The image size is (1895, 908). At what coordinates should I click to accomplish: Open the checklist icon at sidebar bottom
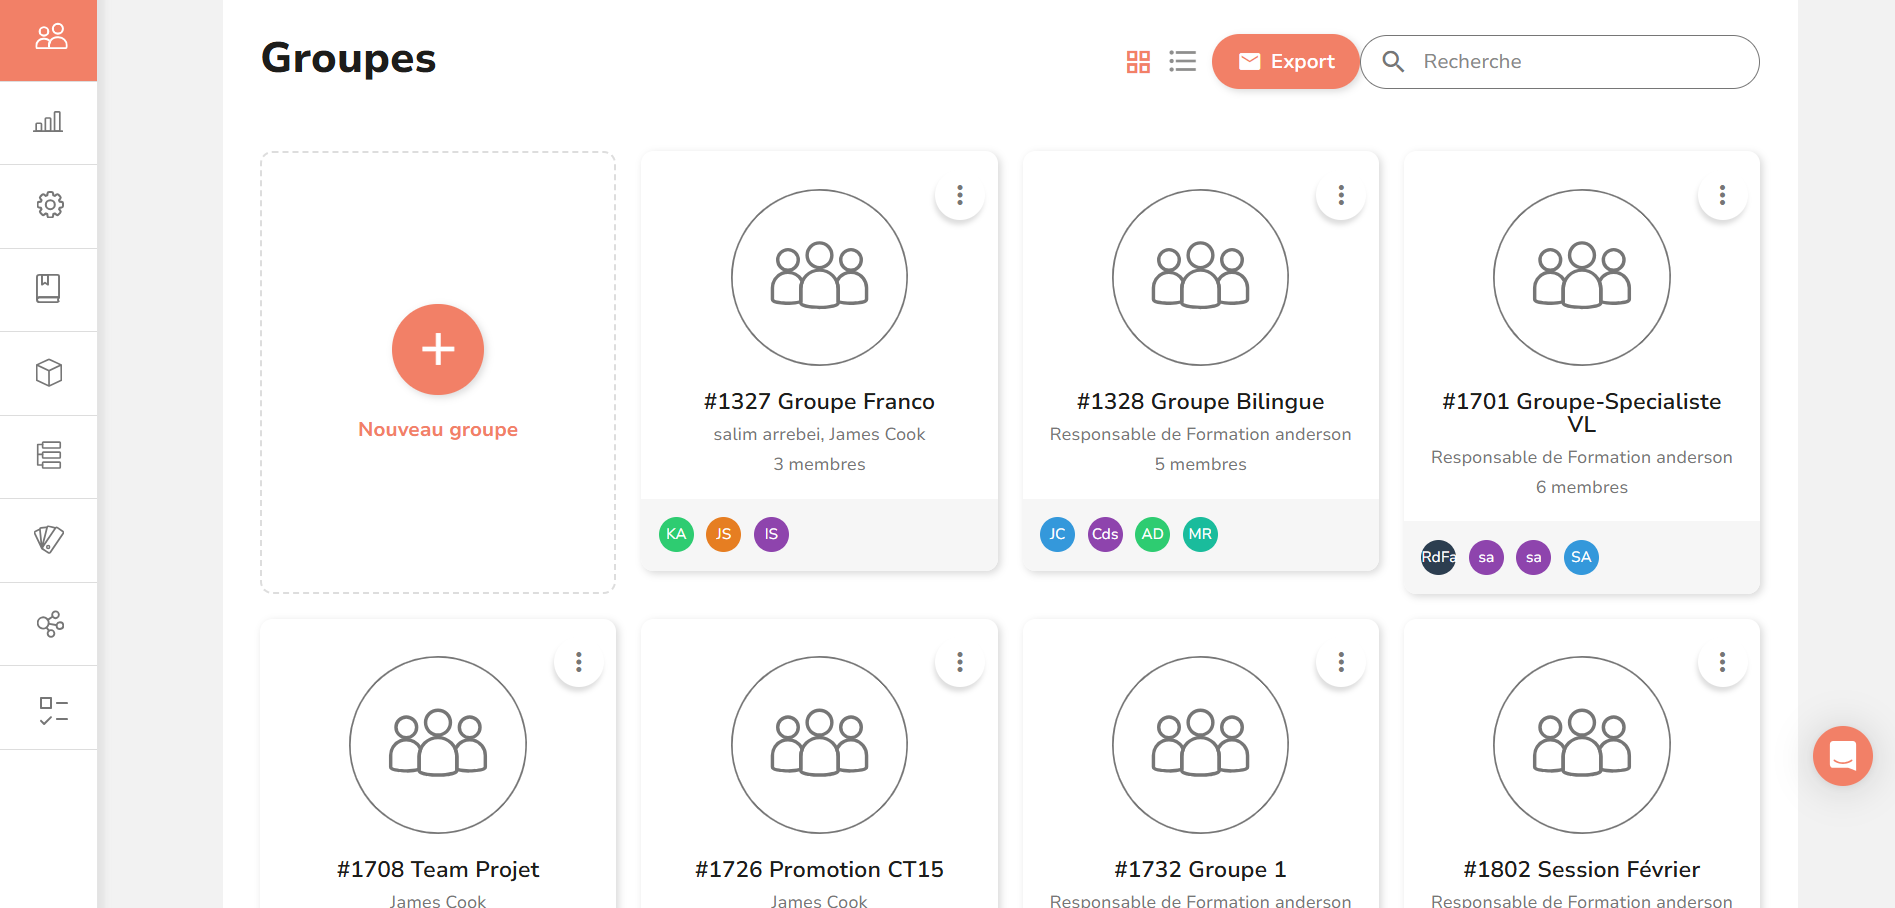[x=48, y=707]
